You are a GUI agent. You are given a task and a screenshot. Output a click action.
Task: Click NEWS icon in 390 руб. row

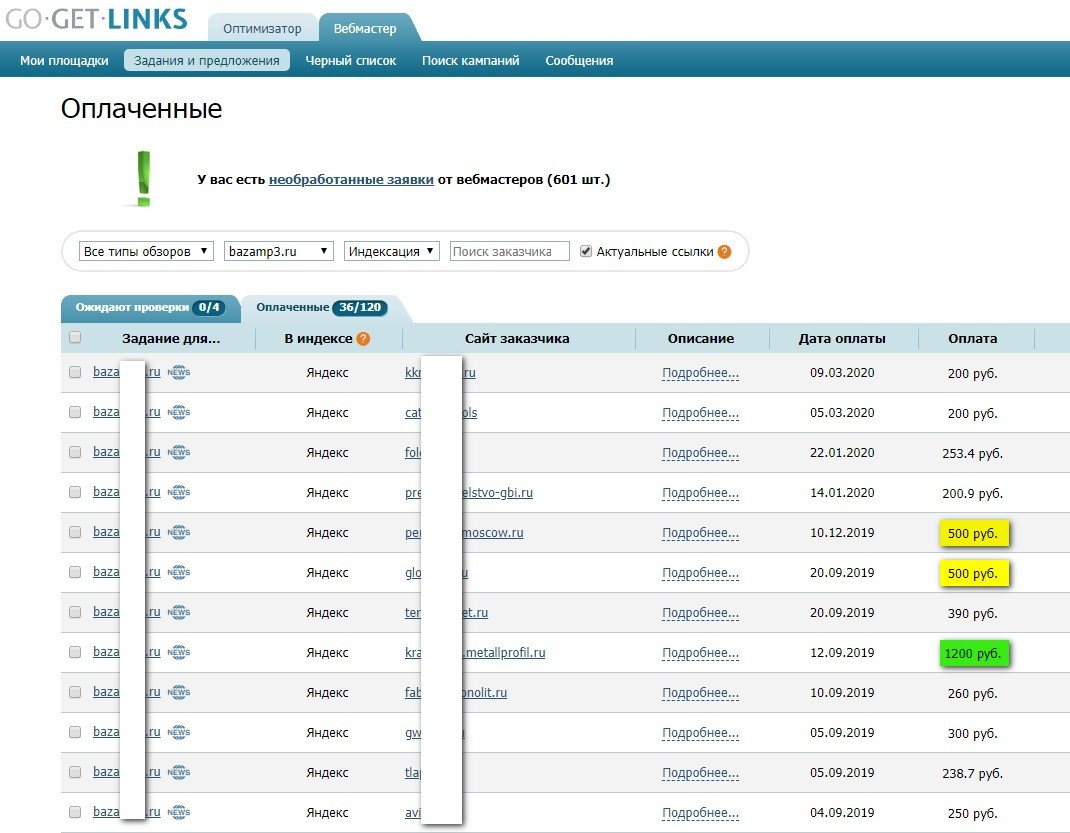pyautogui.click(x=179, y=612)
